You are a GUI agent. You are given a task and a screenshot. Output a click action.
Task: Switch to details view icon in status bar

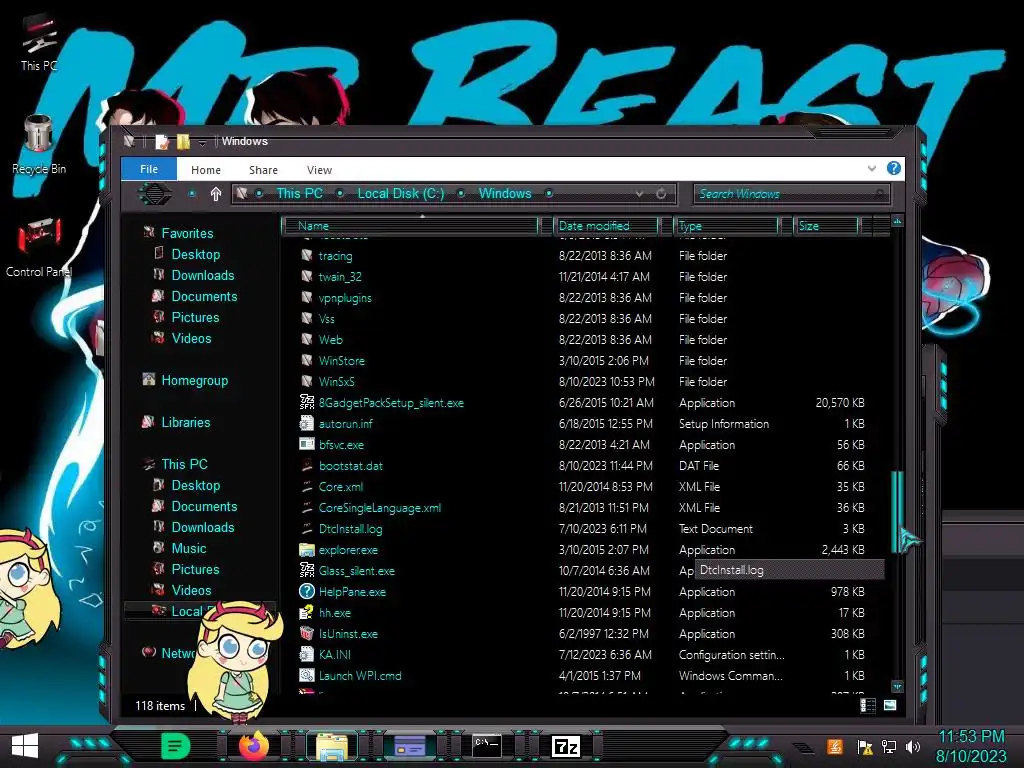pyautogui.click(x=868, y=705)
